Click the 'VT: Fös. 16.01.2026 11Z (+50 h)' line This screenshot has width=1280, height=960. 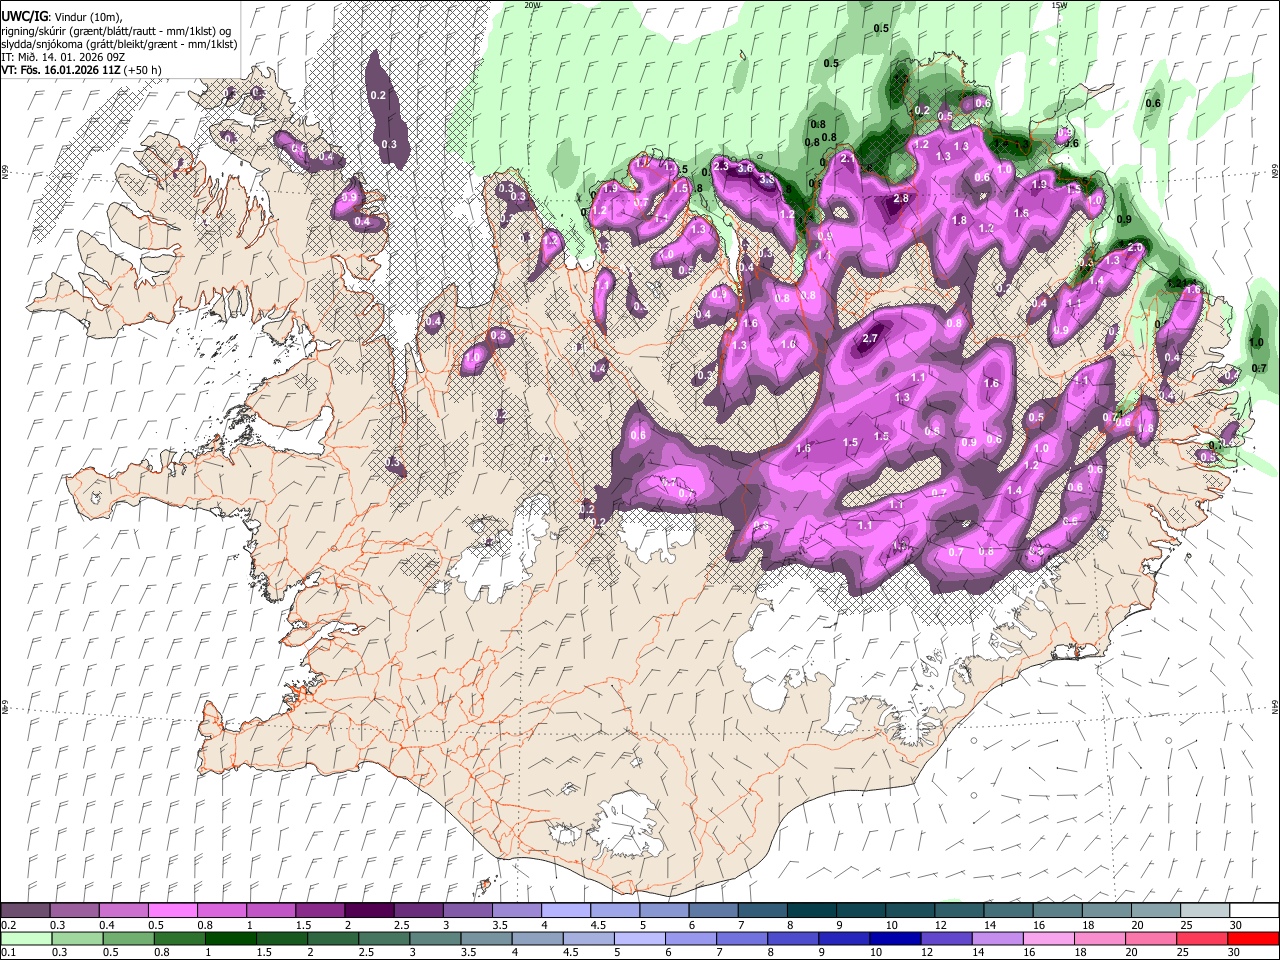coord(82,70)
